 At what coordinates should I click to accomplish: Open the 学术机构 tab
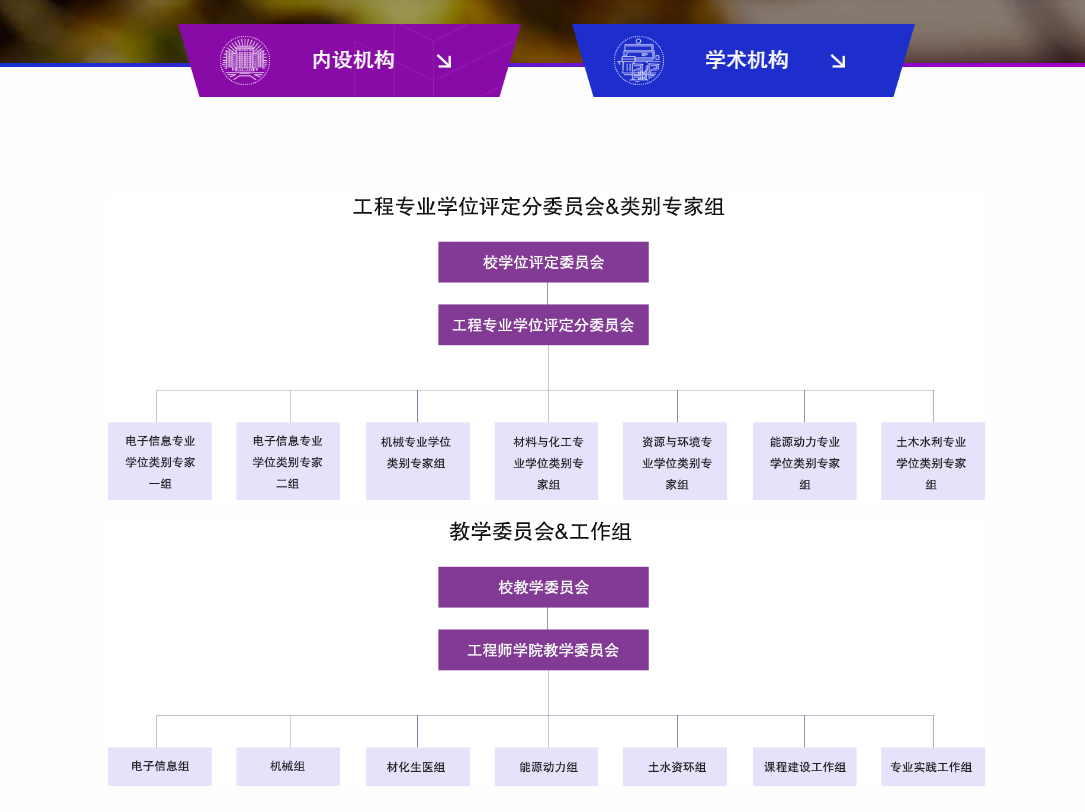pos(743,60)
